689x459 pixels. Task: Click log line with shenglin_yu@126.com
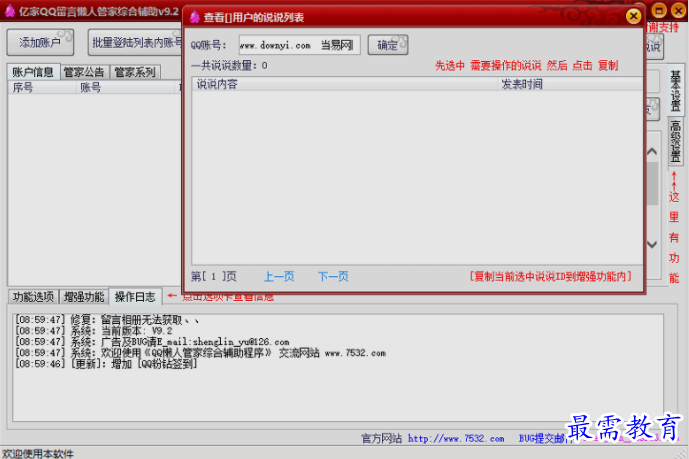click(x=152, y=342)
